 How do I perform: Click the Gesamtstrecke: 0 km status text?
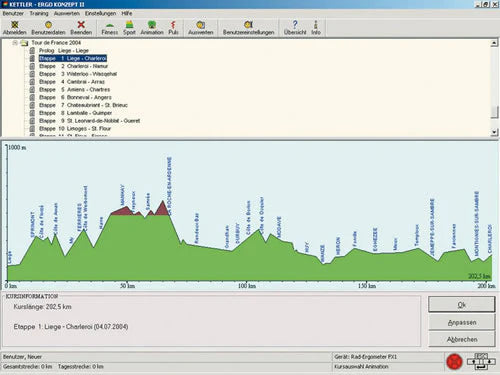28,366
